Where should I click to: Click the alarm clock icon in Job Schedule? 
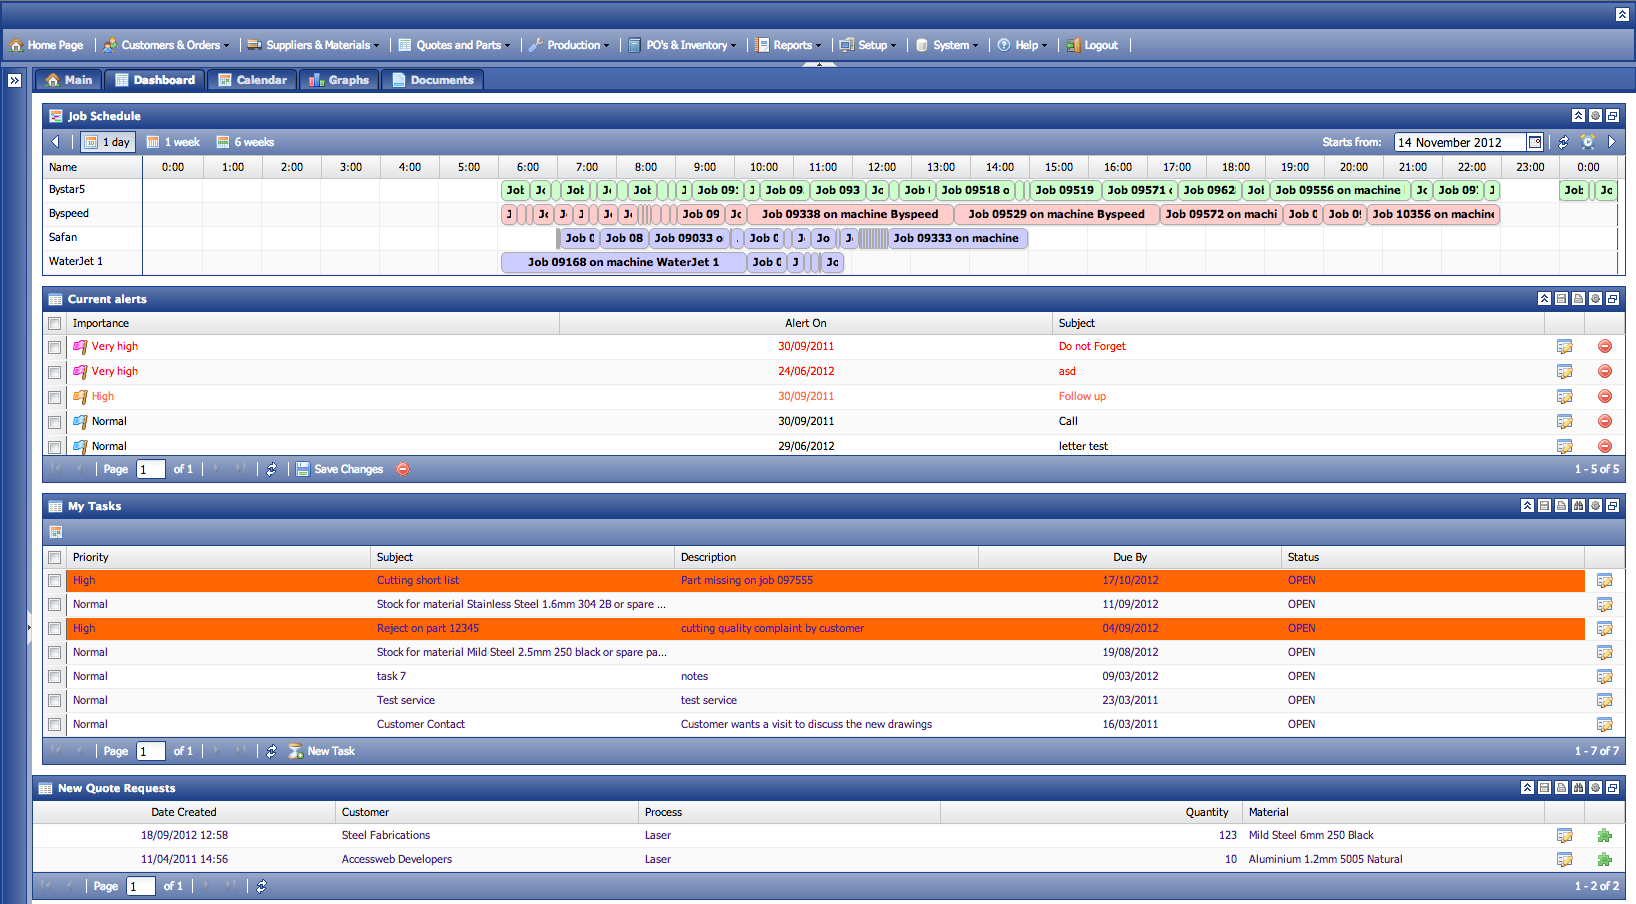click(1588, 142)
